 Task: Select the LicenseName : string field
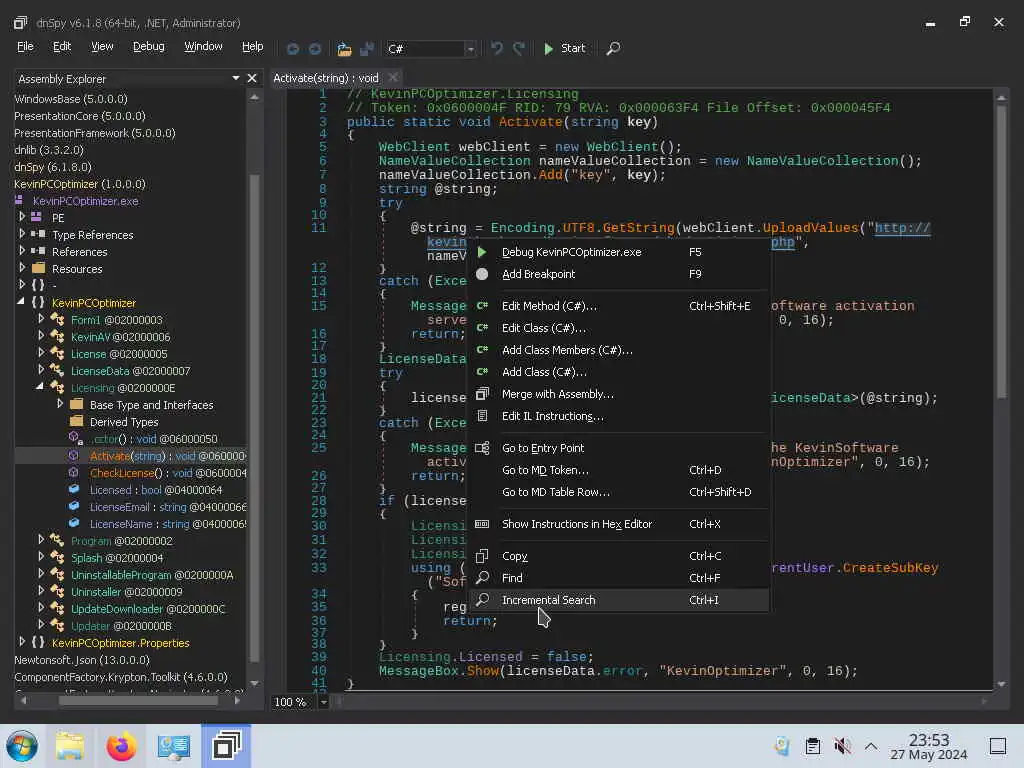[168, 524]
